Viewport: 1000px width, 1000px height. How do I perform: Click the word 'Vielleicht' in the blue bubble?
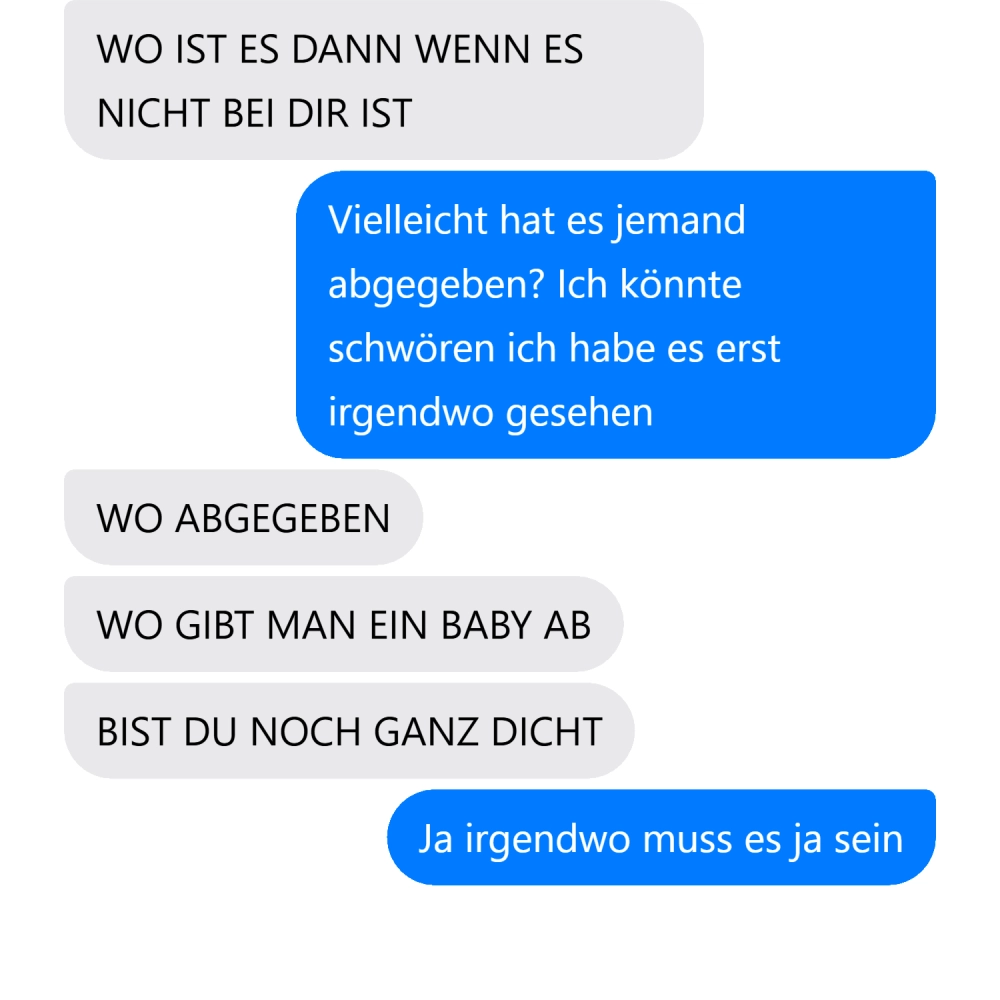coord(407,220)
